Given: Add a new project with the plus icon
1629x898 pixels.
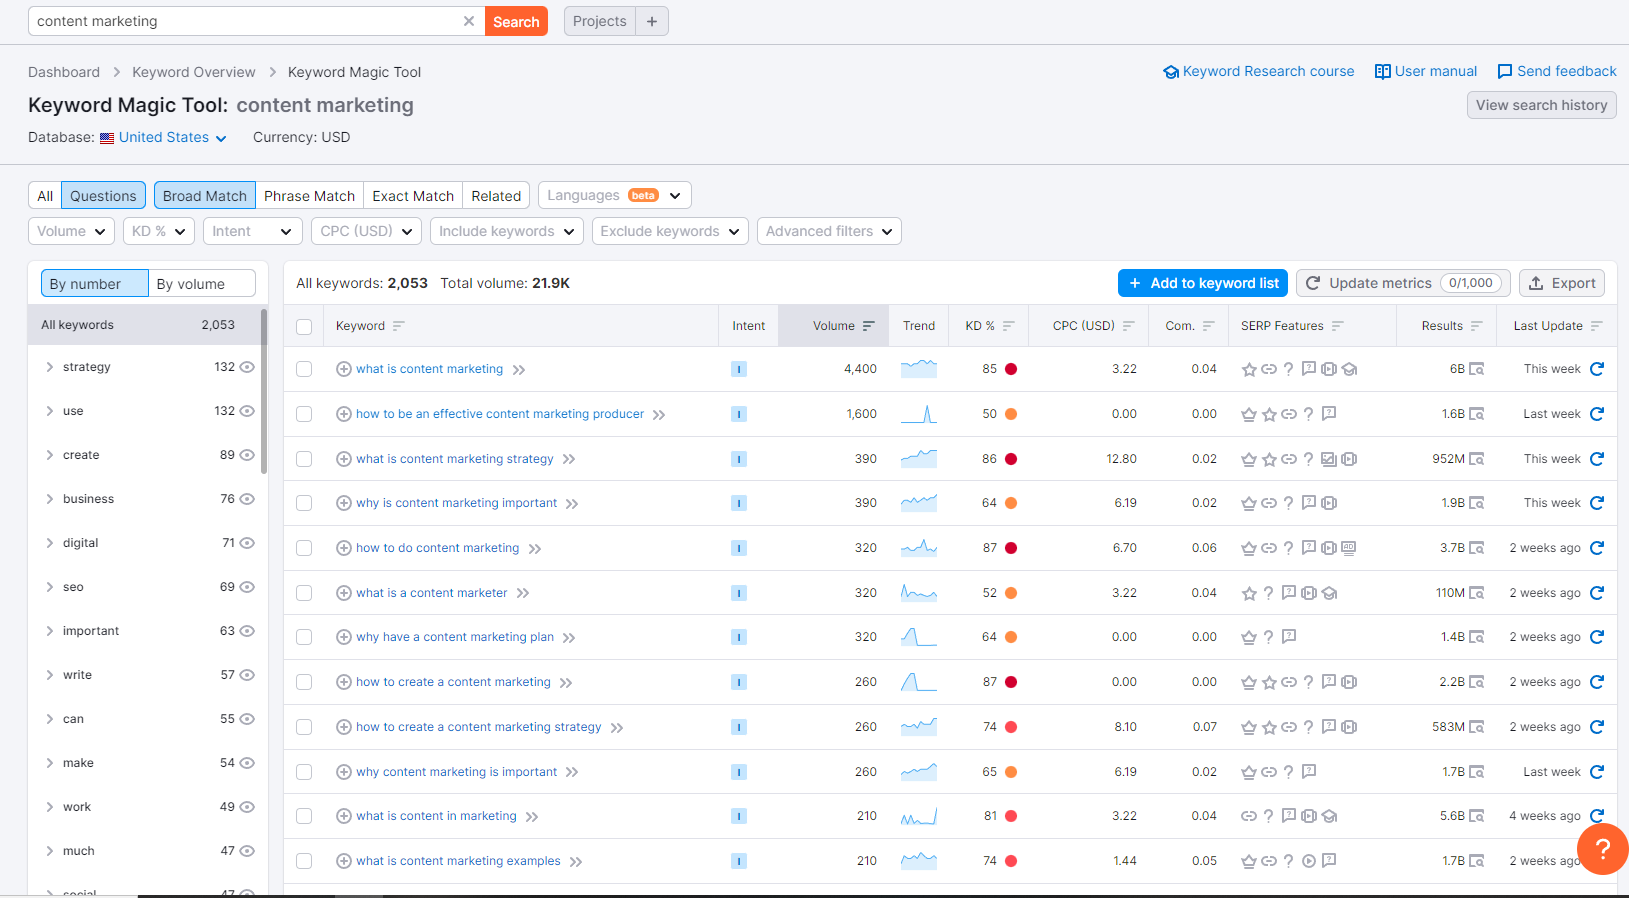Looking at the screenshot, I should [x=652, y=21].
